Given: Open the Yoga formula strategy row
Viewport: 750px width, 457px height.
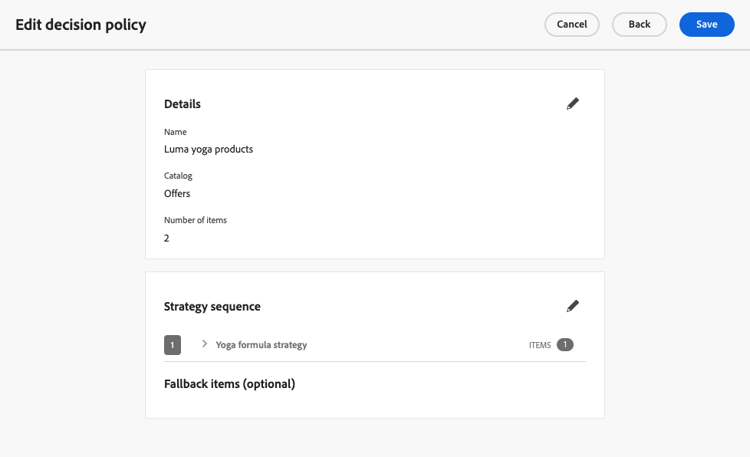Looking at the screenshot, I should click(261, 345).
